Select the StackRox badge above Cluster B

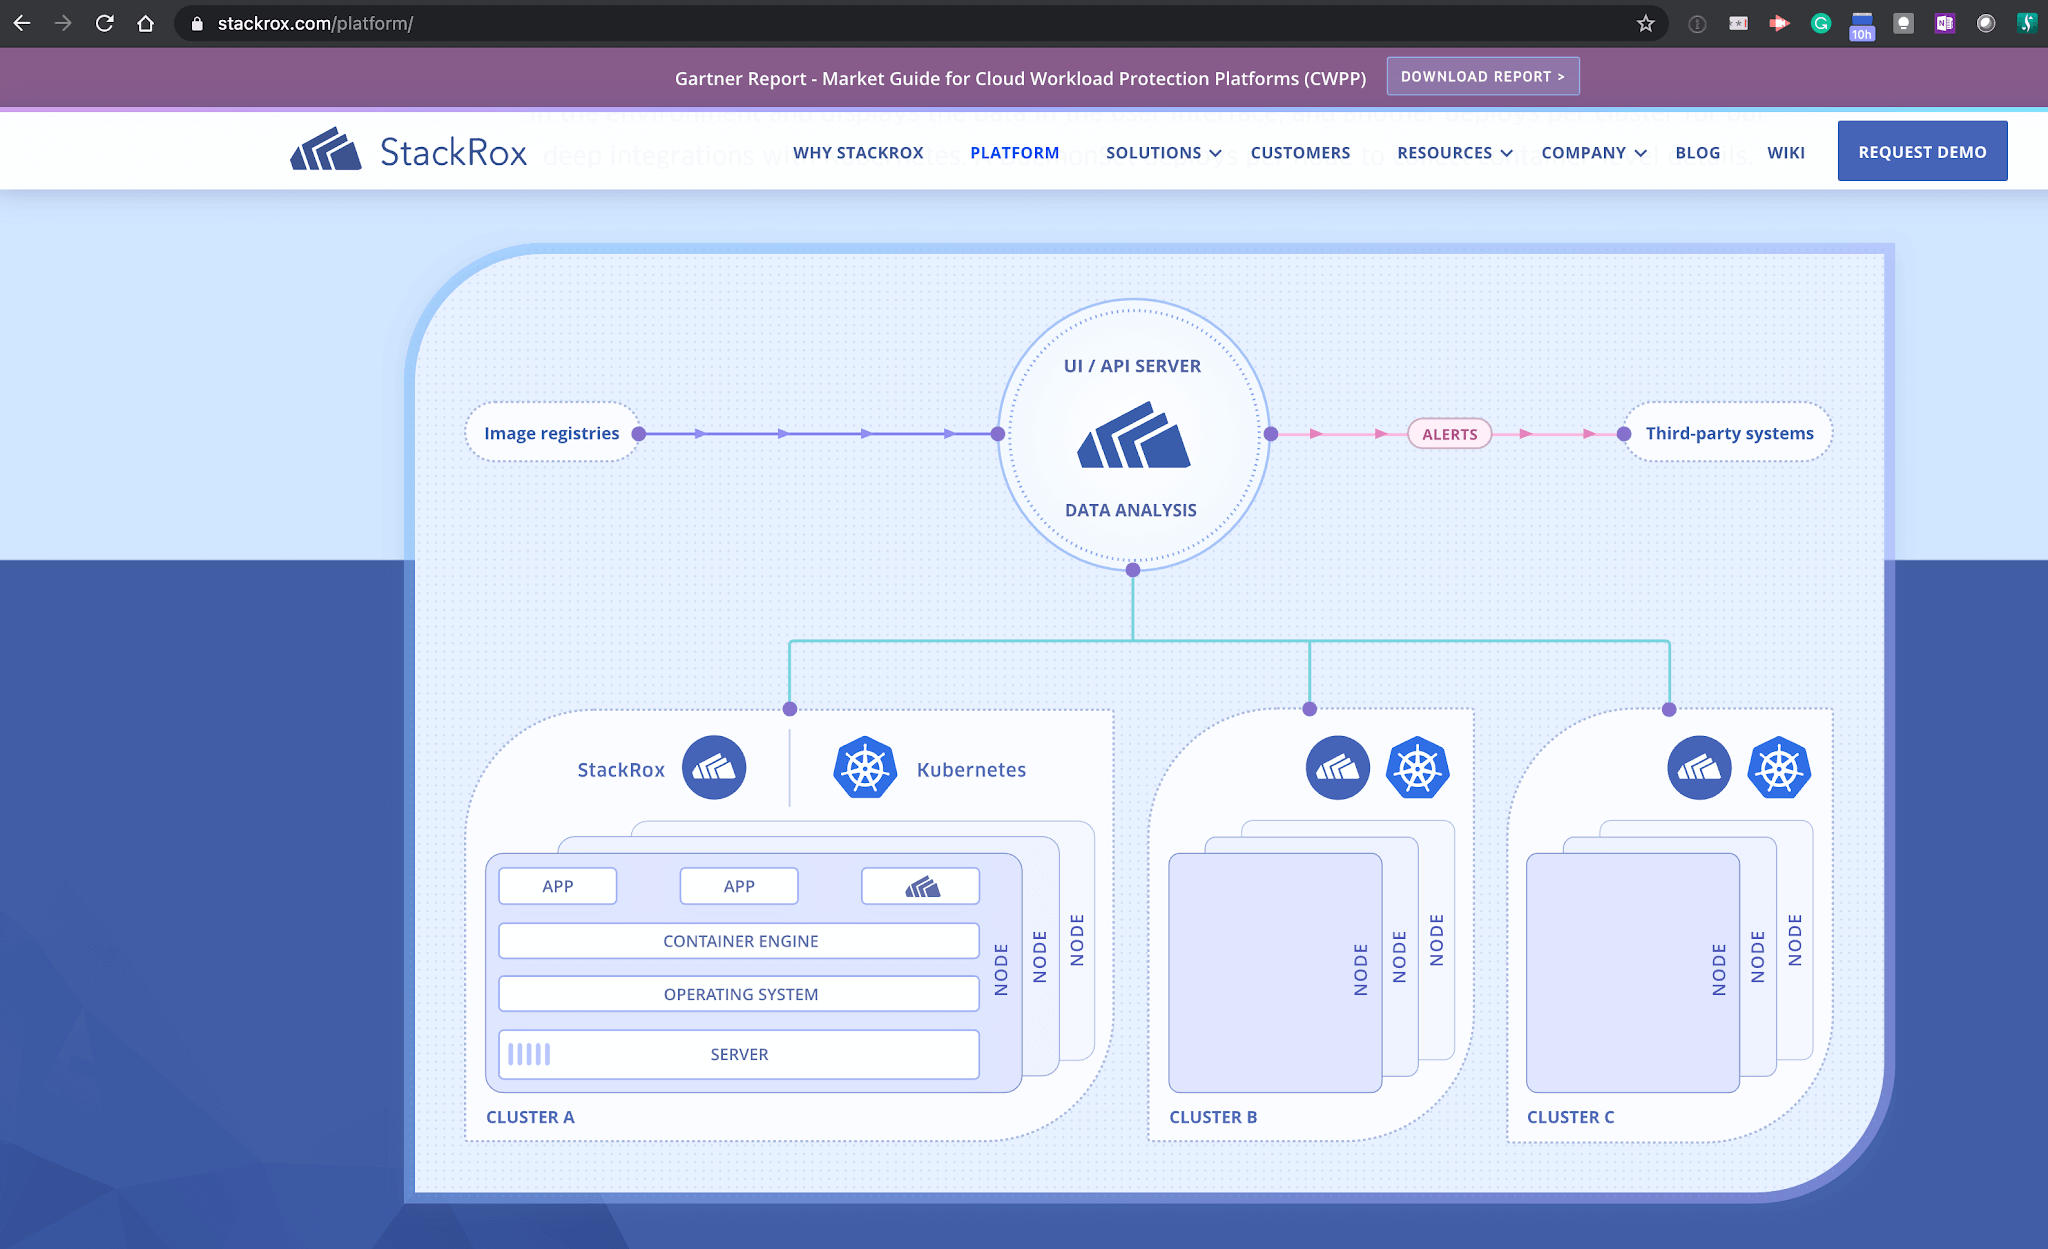[x=1337, y=767]
